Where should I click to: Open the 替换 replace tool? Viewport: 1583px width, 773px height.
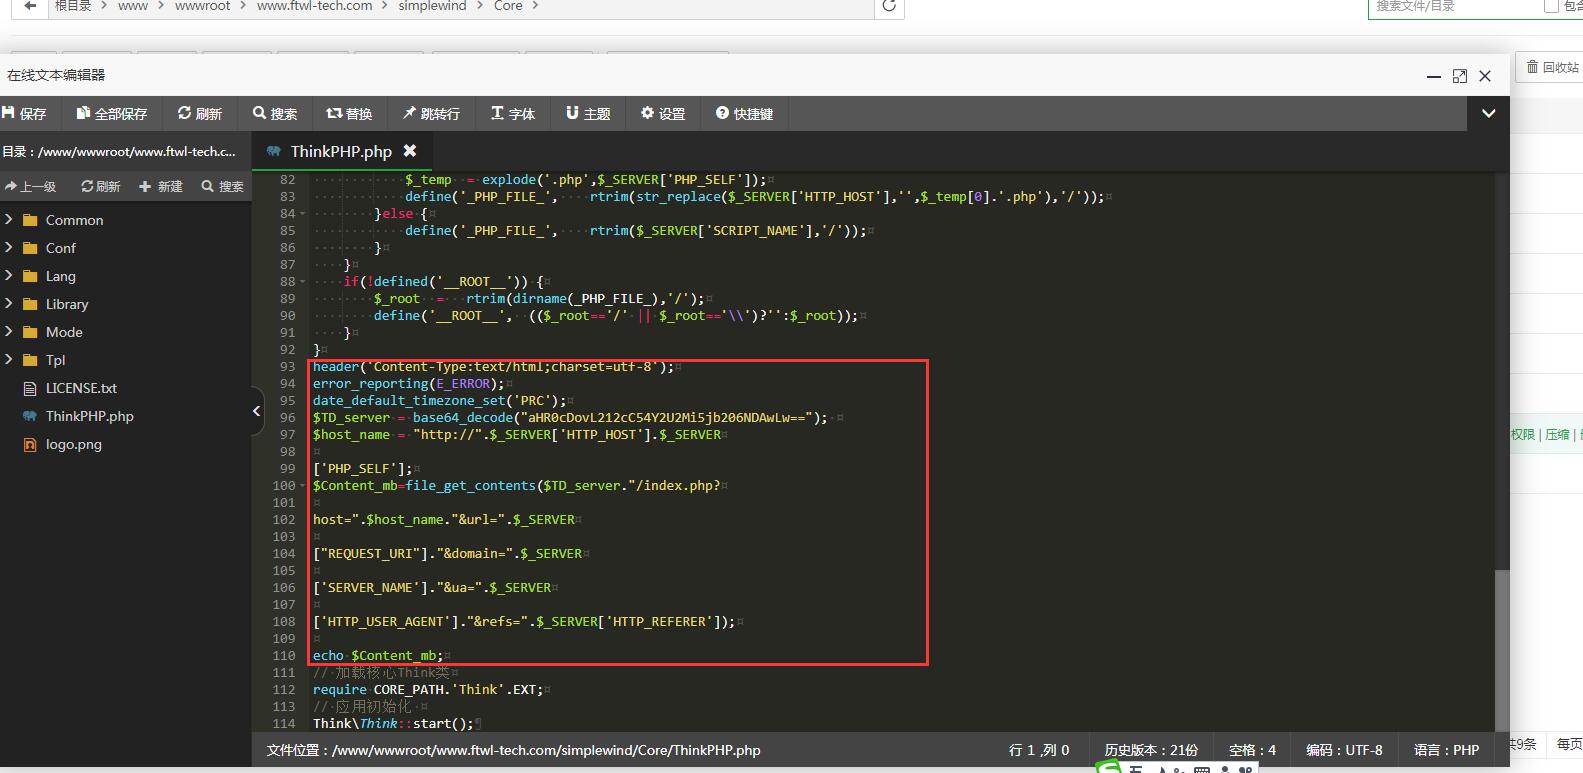click(x=350, y=114)
